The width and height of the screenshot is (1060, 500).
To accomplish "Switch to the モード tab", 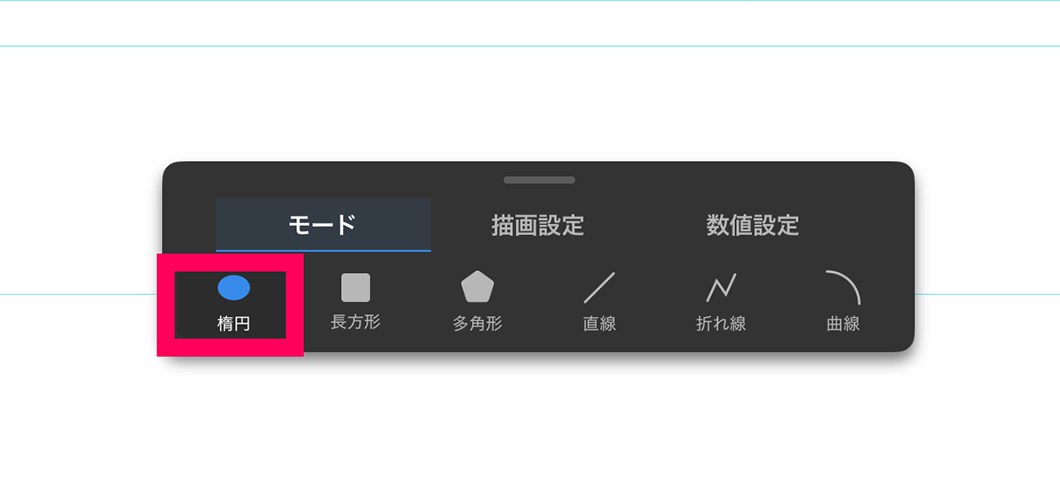I will click(323, 224).
